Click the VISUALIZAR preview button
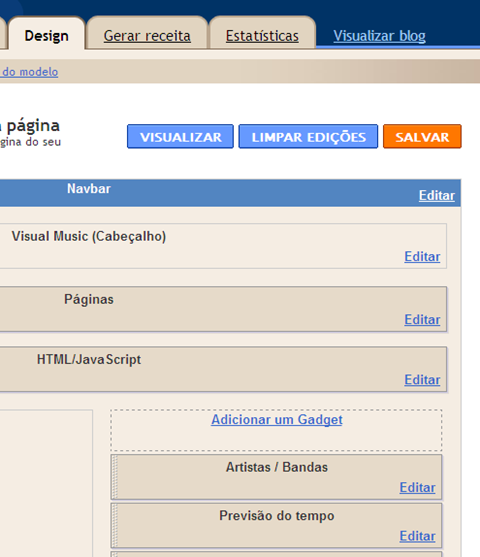The width and height of the screenshot is (480, 557). coord(180,136)
